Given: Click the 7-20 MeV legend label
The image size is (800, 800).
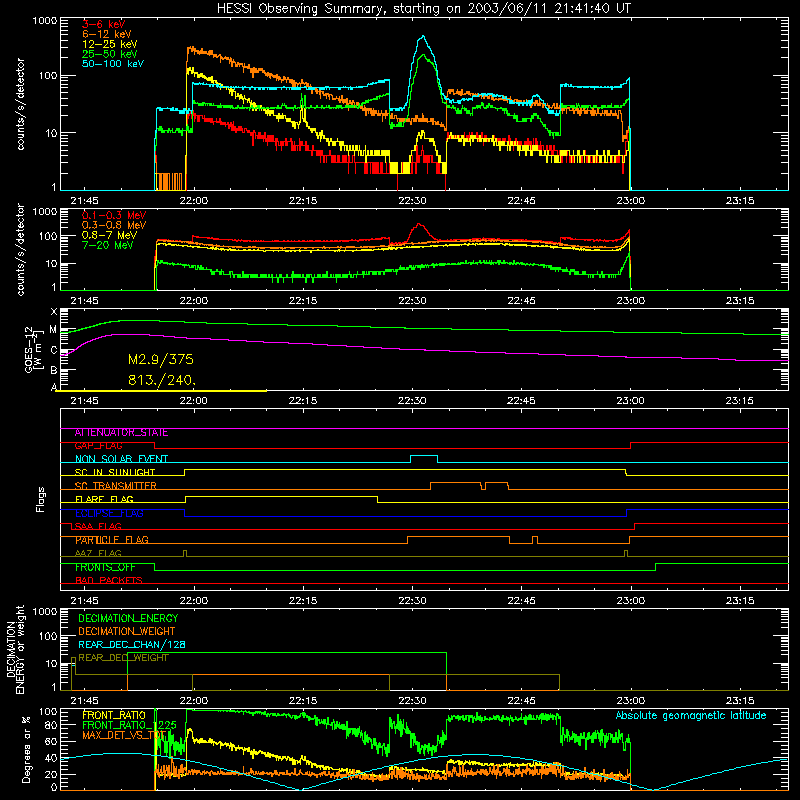Looking at the screenshot, I should [x=107, y=245].
